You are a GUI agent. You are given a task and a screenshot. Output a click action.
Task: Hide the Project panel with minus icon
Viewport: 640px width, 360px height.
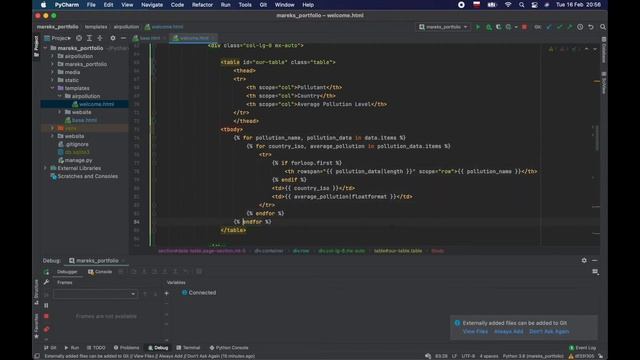tap(123, 38)
